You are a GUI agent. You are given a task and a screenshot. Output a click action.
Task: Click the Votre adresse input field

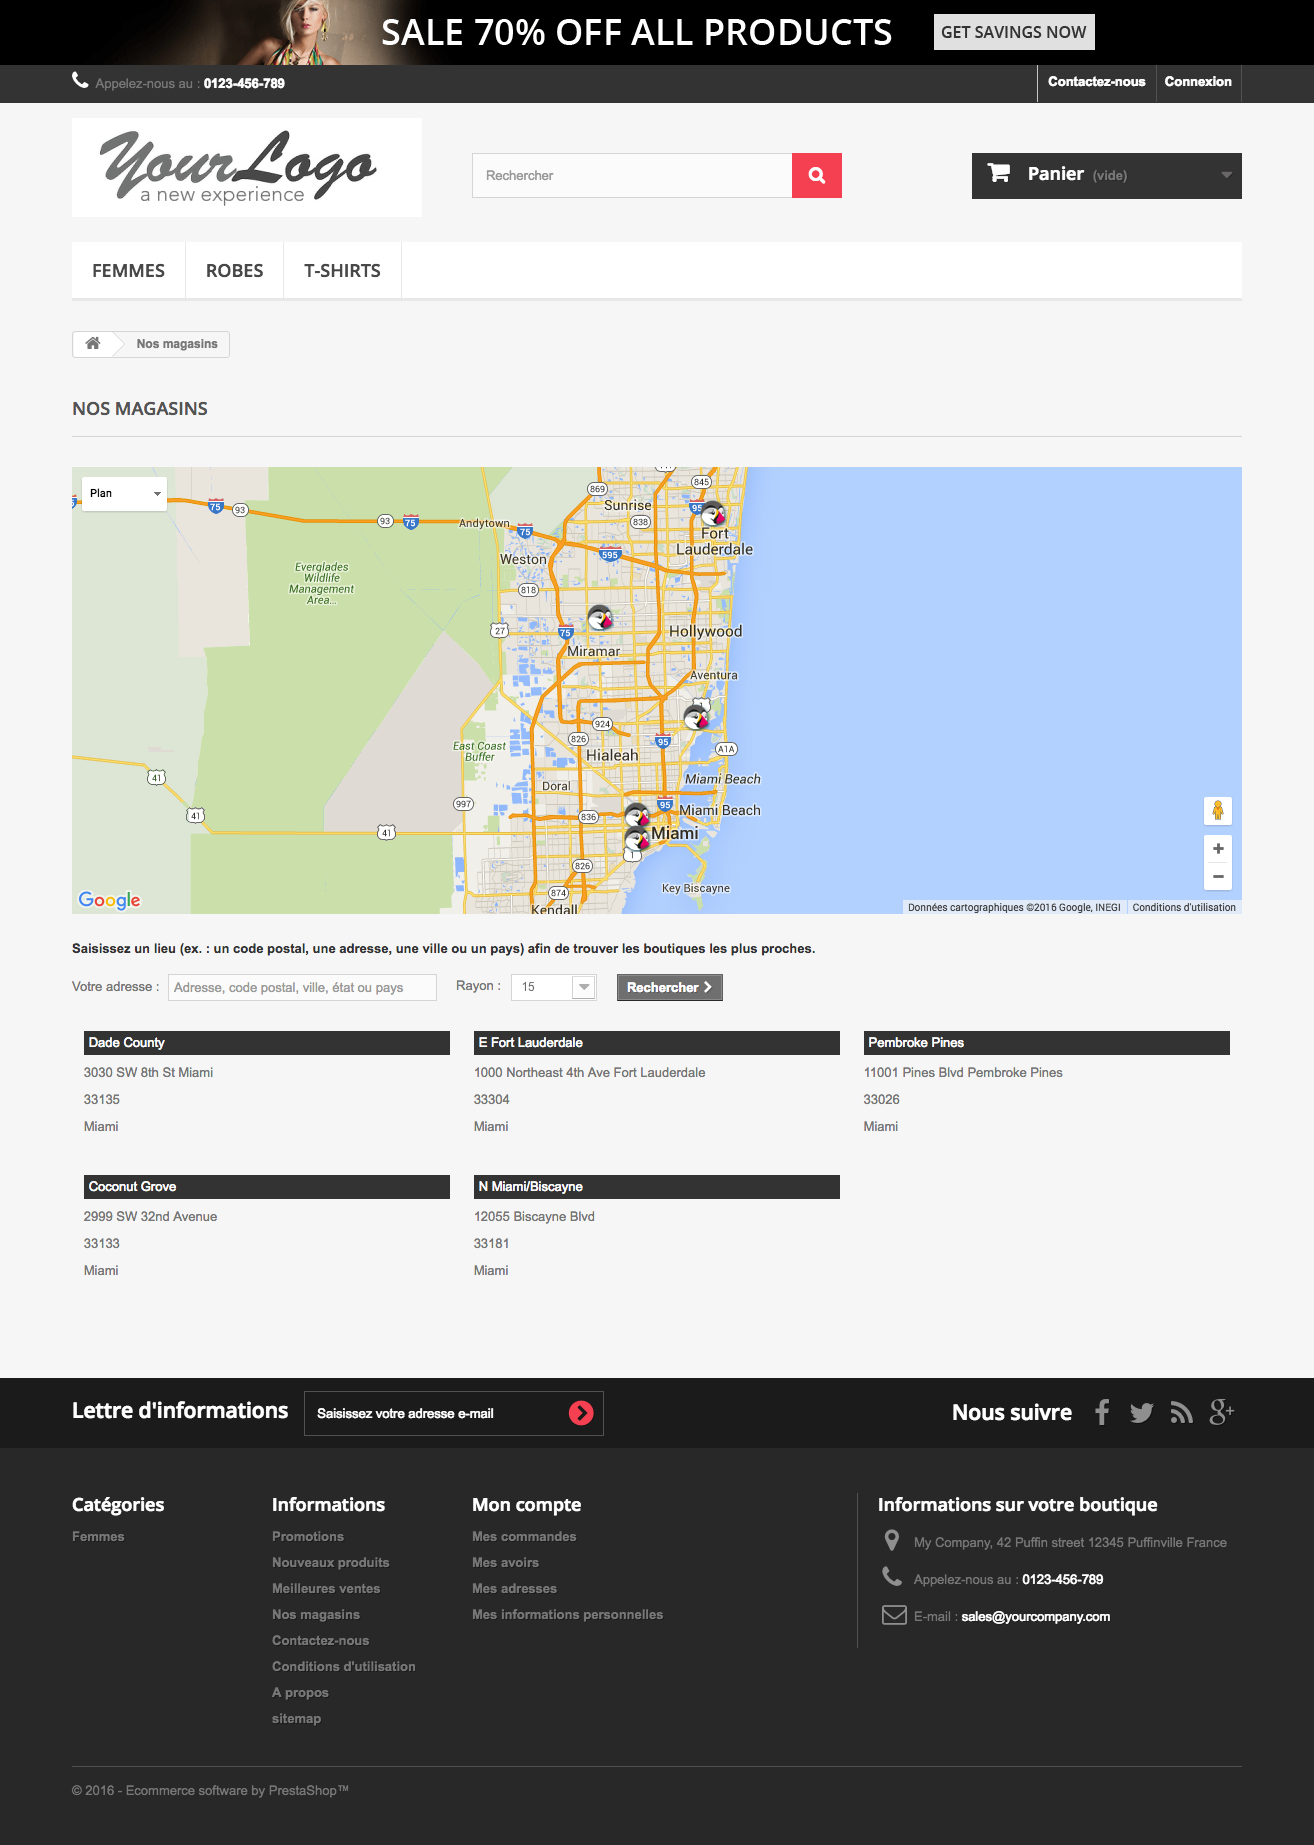[301, 987]
